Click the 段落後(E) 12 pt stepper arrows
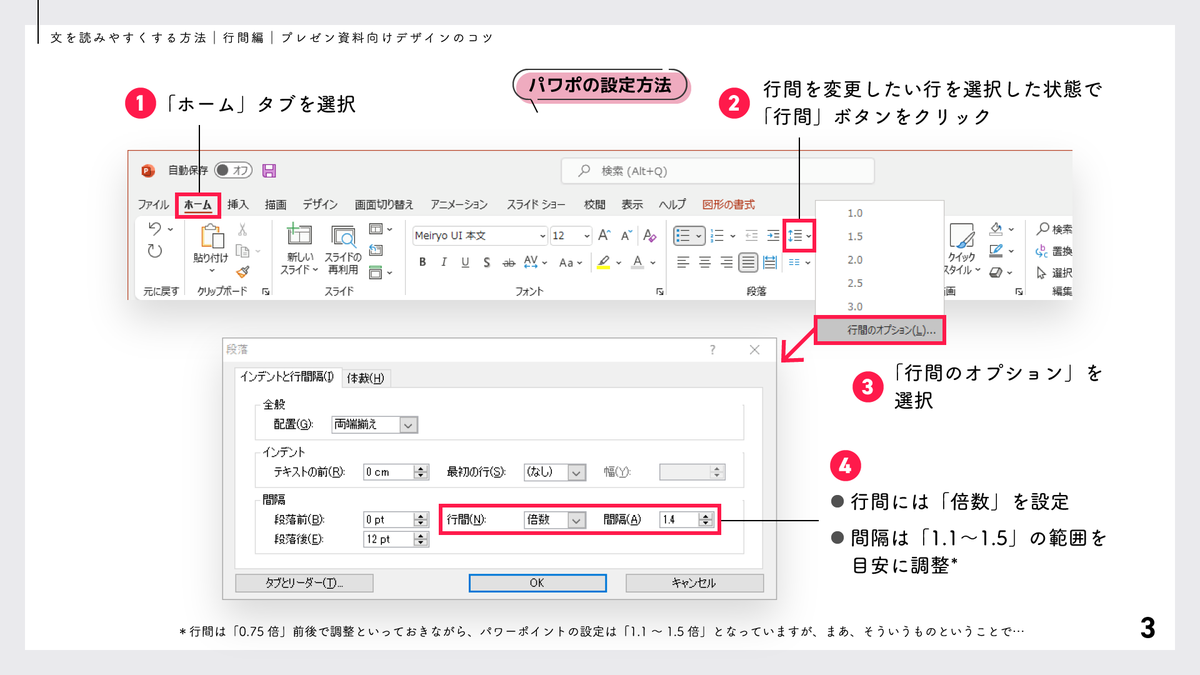1200x675 pixels. (x=421, y=540)
